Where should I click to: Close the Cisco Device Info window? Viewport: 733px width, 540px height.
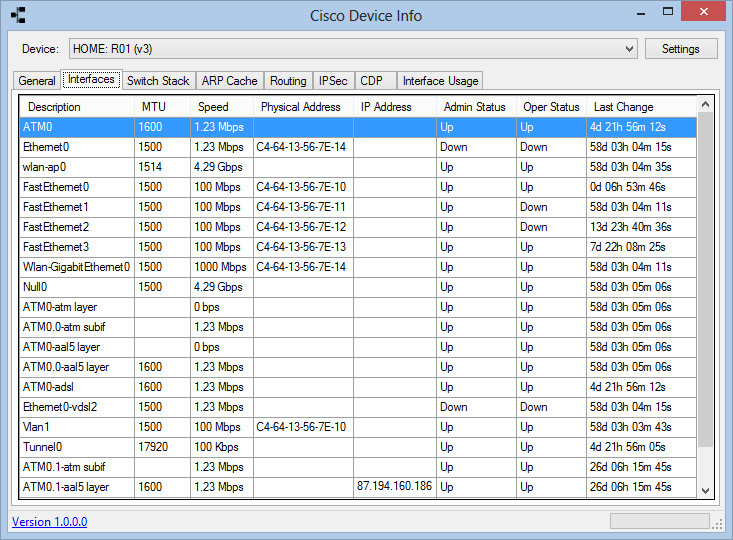coord(704,12)
